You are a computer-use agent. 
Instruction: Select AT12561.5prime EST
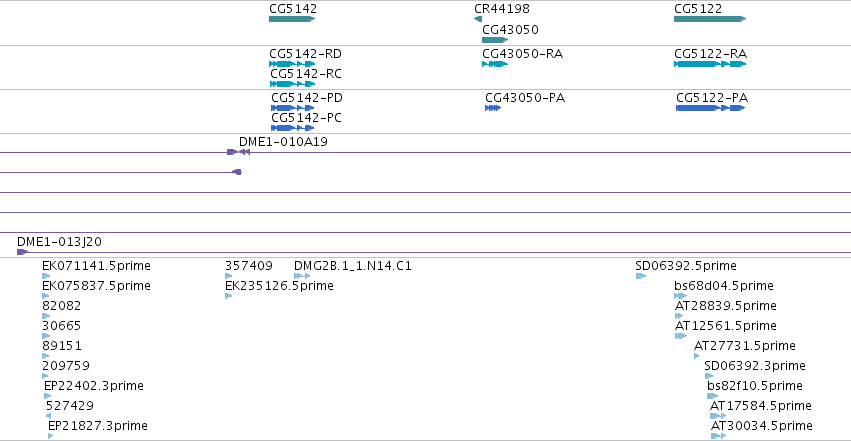pyautogui.click(x=726, y=326)
